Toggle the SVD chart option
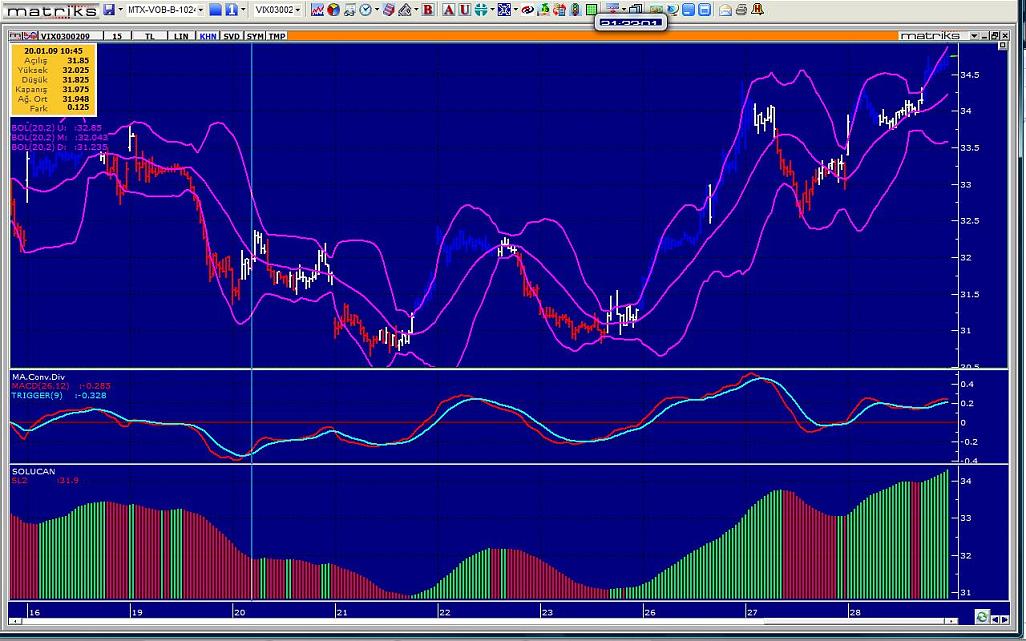This screenshot has width=1026, height=641. pos(231,36)
